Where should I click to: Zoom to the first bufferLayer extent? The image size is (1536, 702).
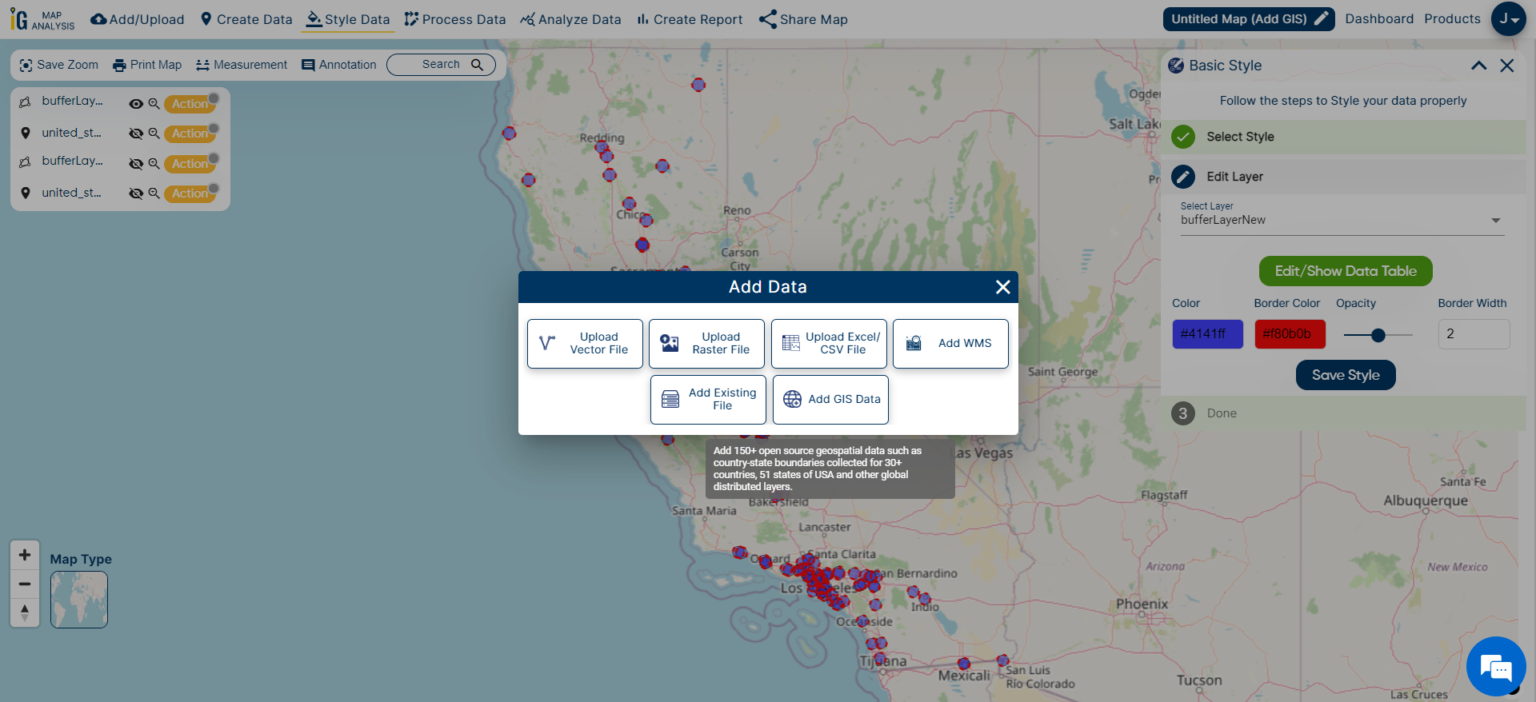[x=155, y=103]
